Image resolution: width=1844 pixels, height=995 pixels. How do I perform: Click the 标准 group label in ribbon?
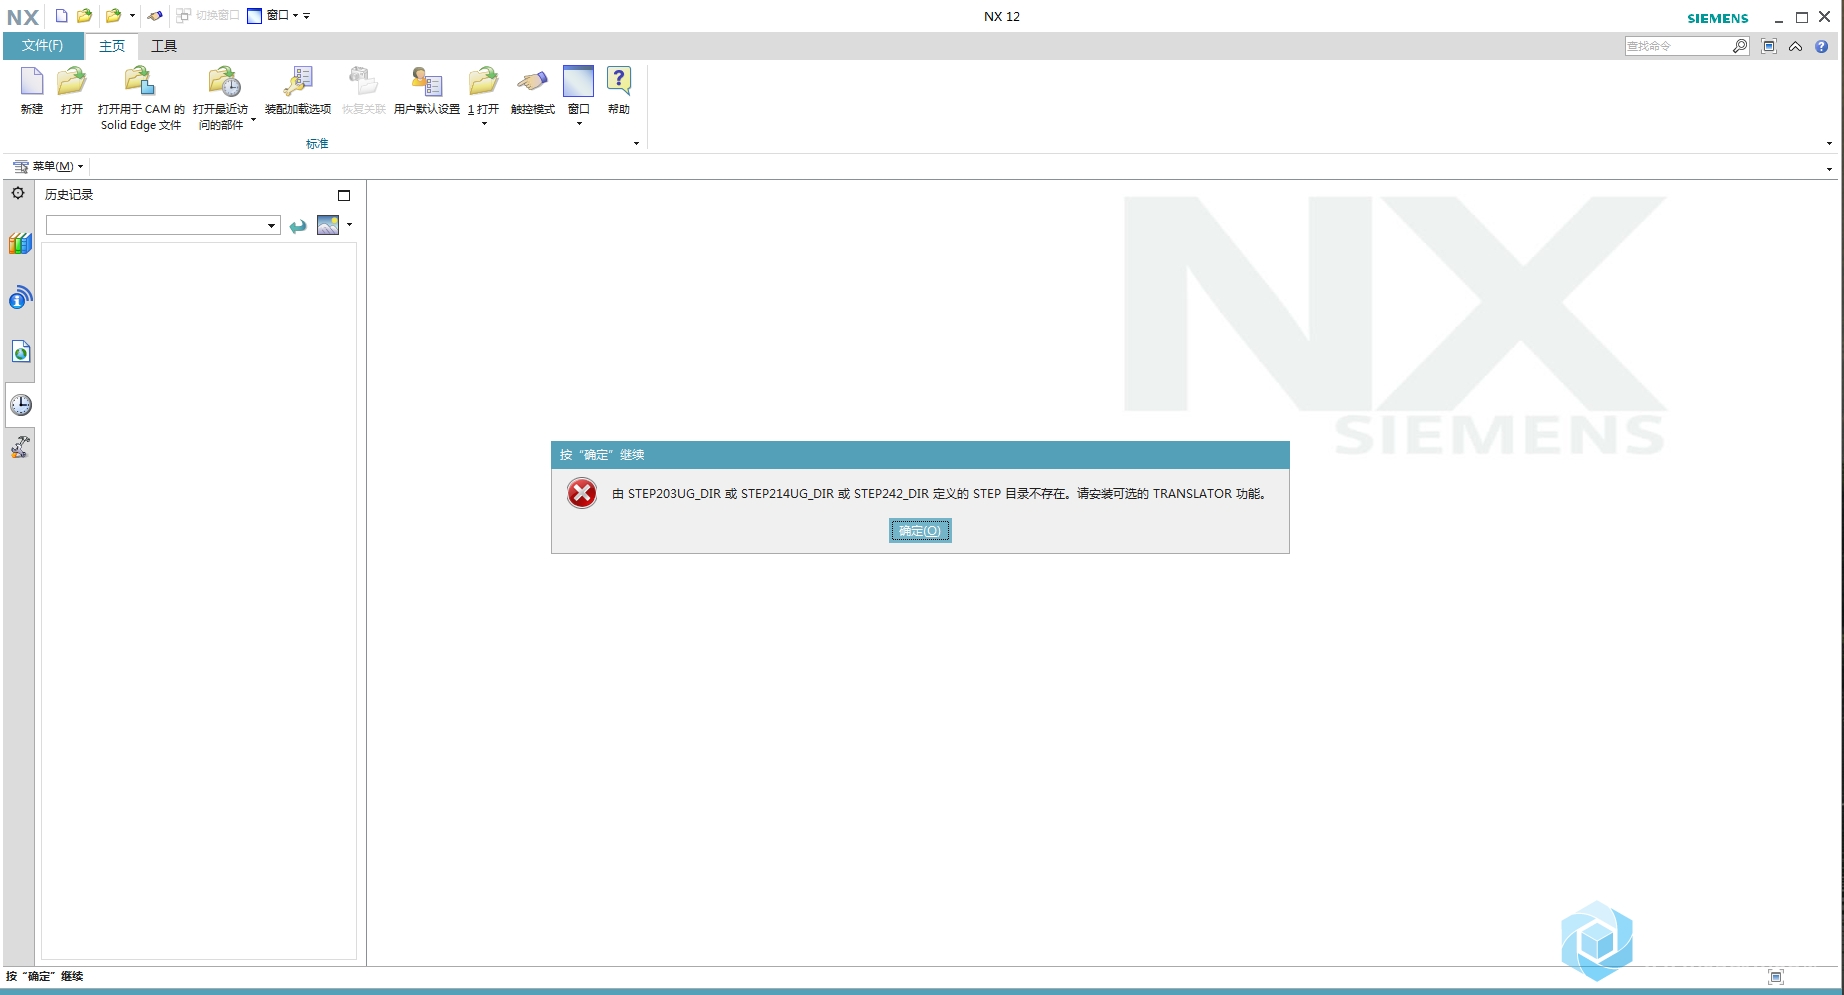click(x=317, y=144)
